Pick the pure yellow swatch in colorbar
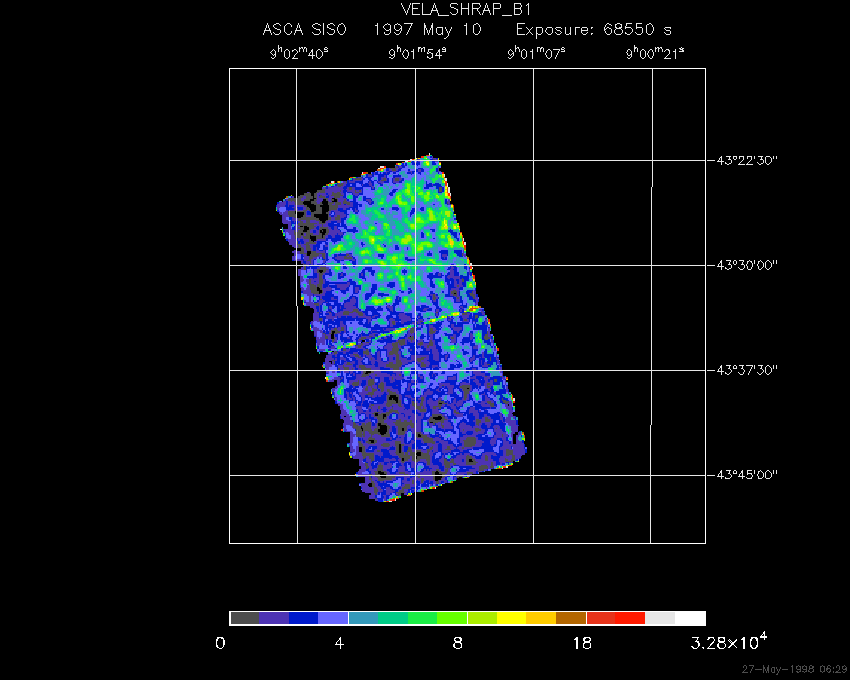The width and height of the screenshot is (850, 680). 512,618
